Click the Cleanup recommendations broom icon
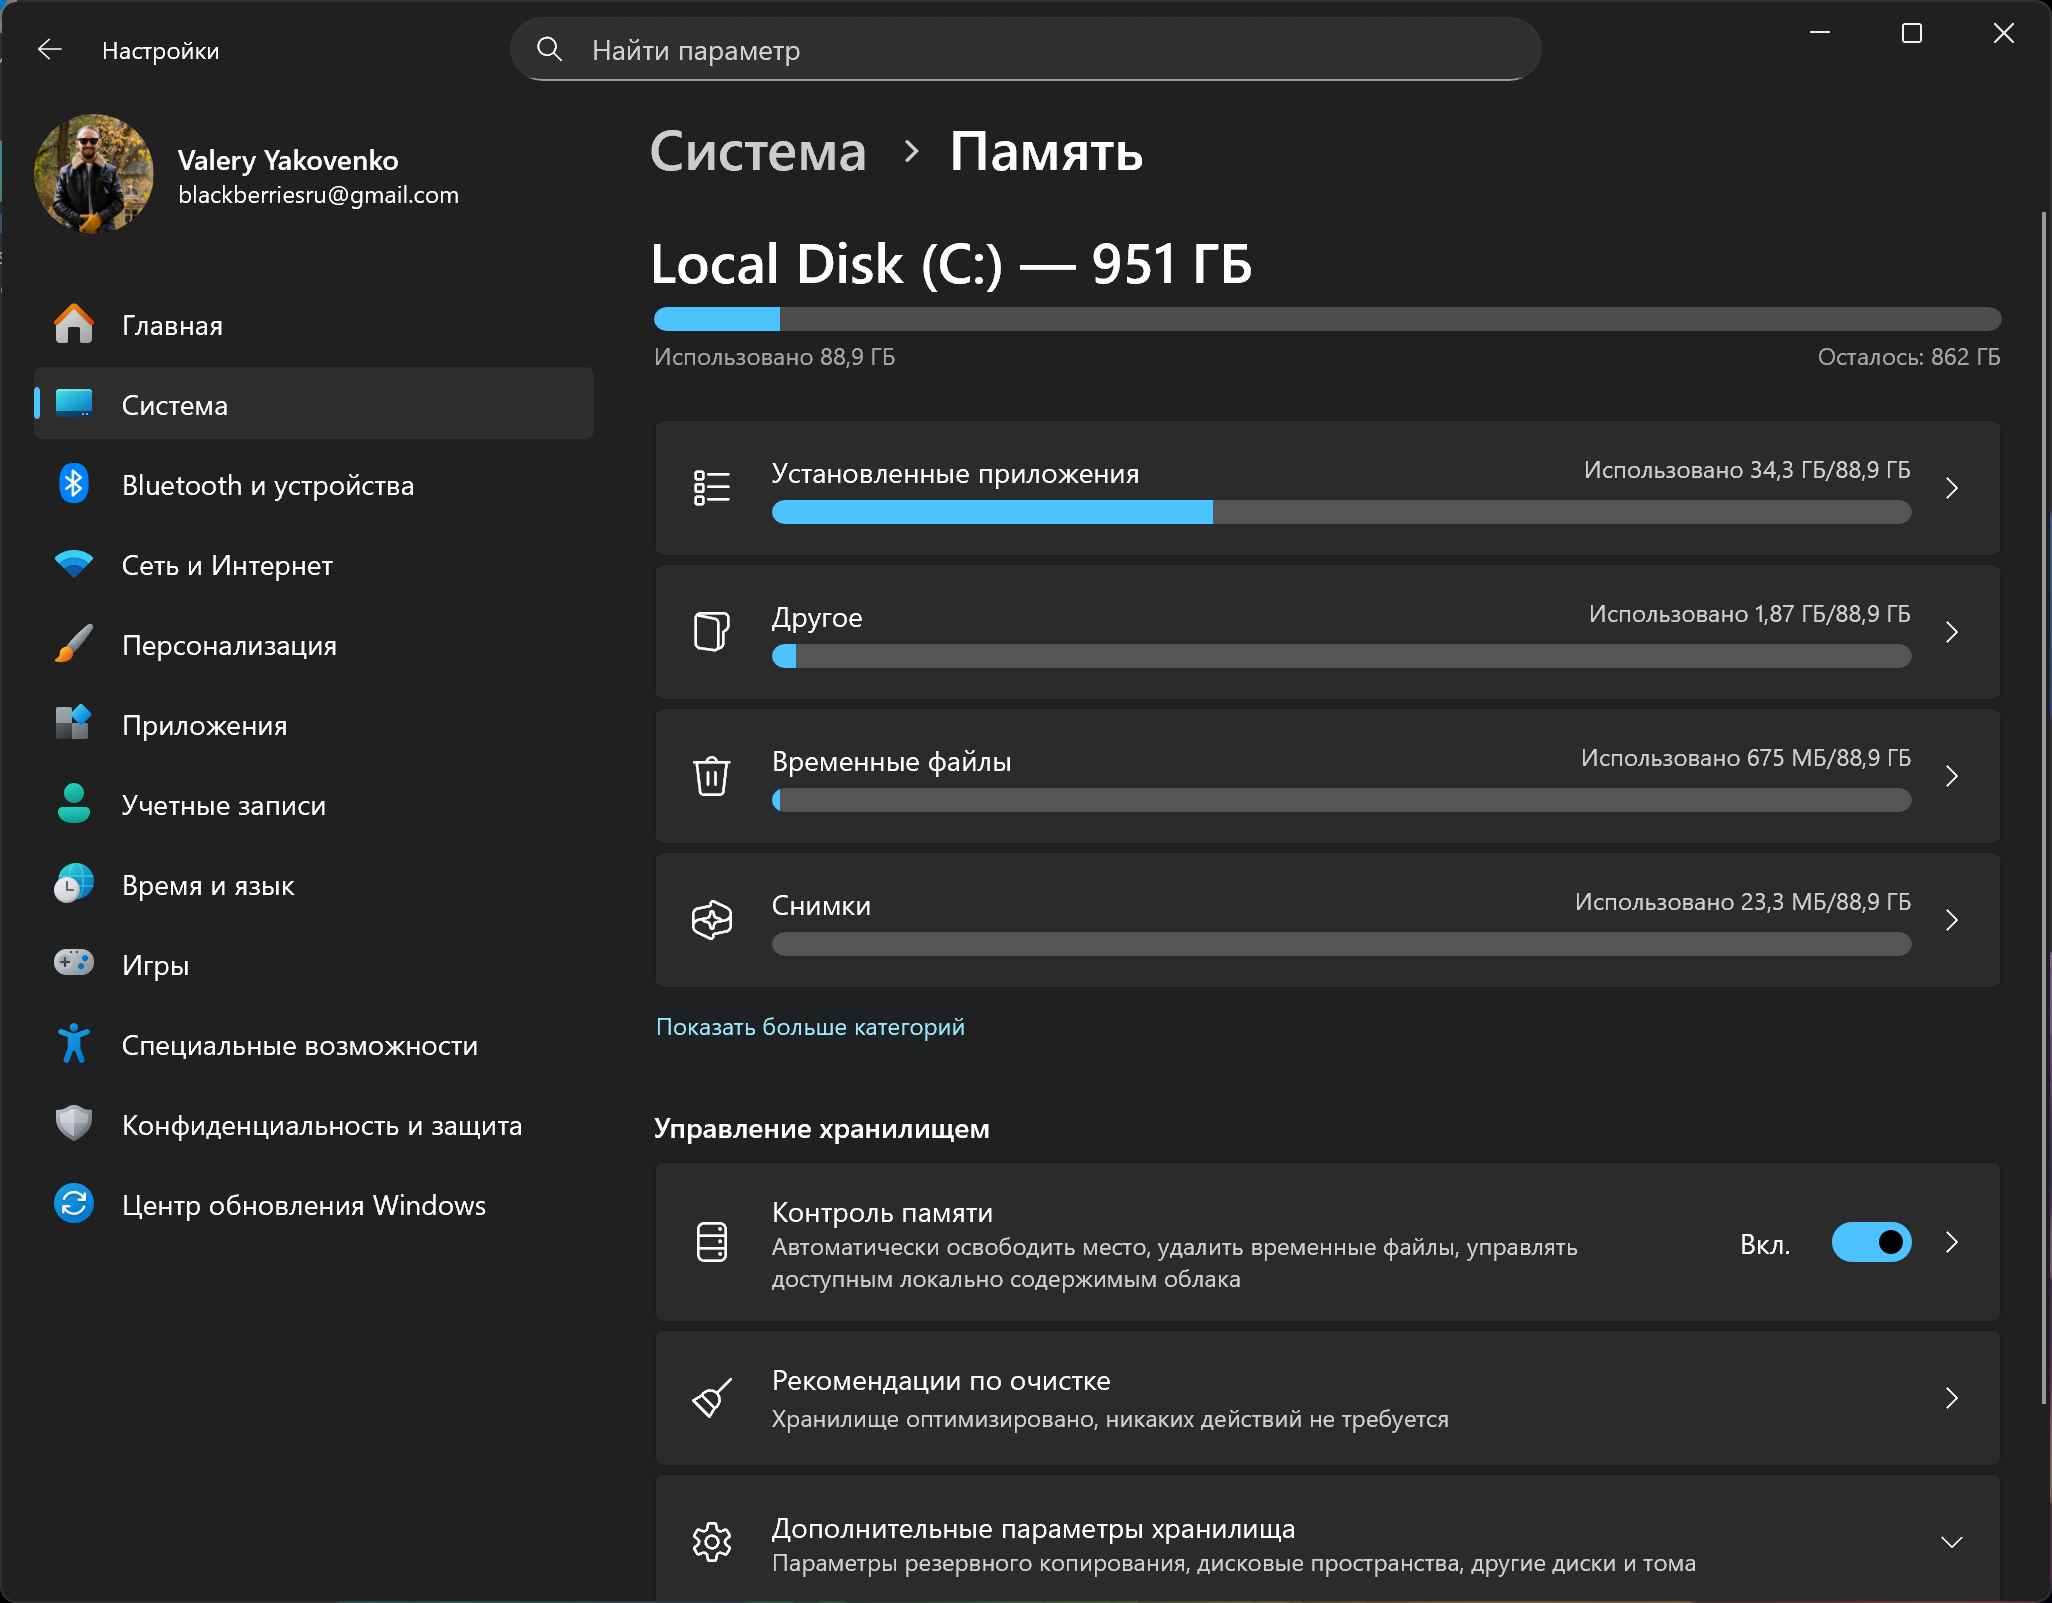 click(711, 1398)
